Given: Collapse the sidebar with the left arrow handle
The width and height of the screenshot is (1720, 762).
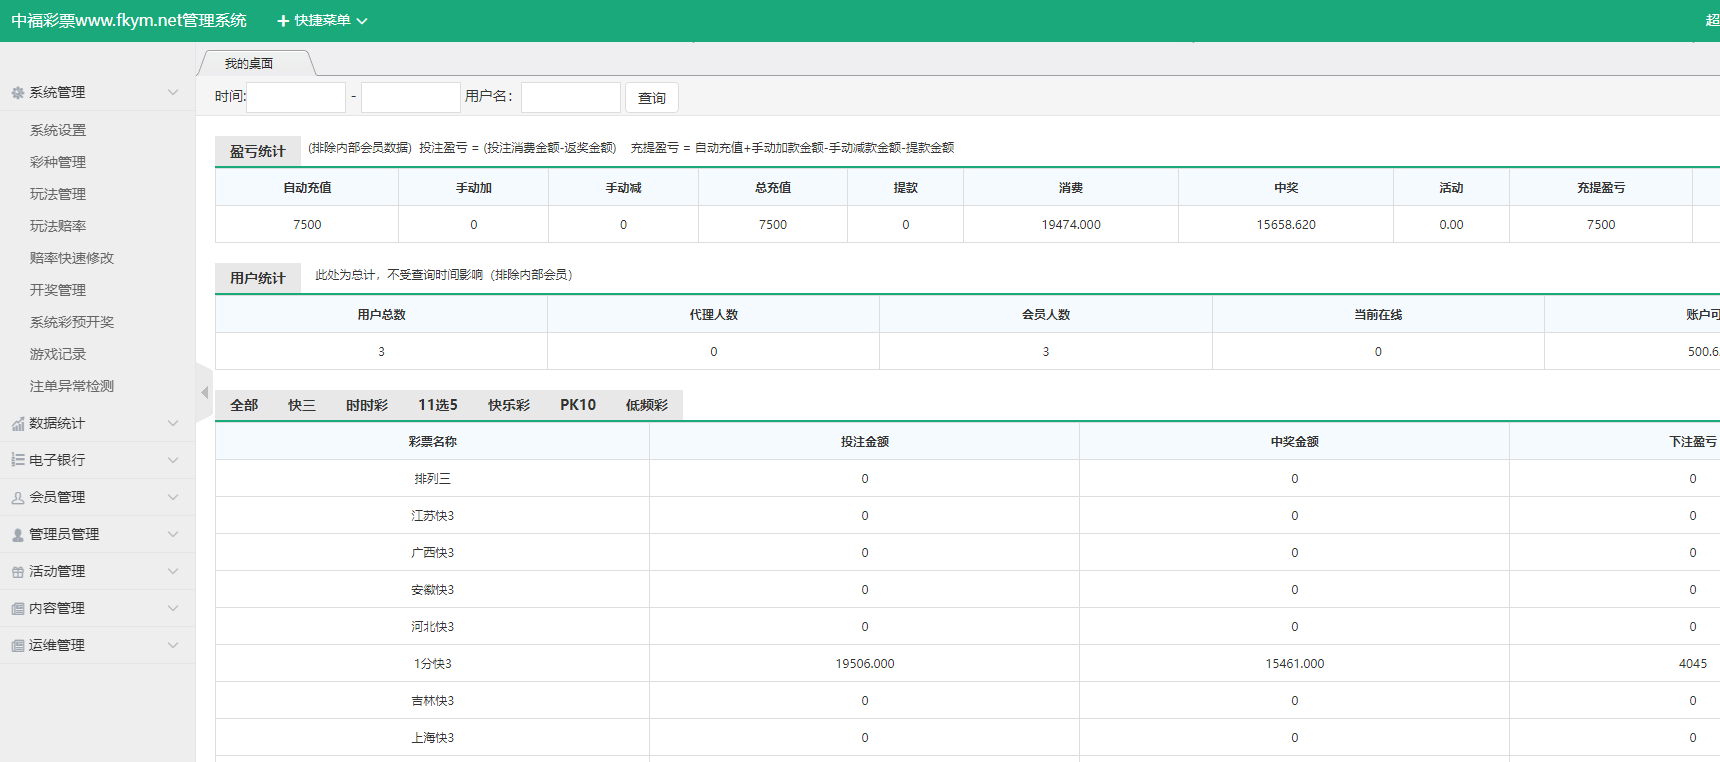Looking at the screenshot, I should point(204,393).
